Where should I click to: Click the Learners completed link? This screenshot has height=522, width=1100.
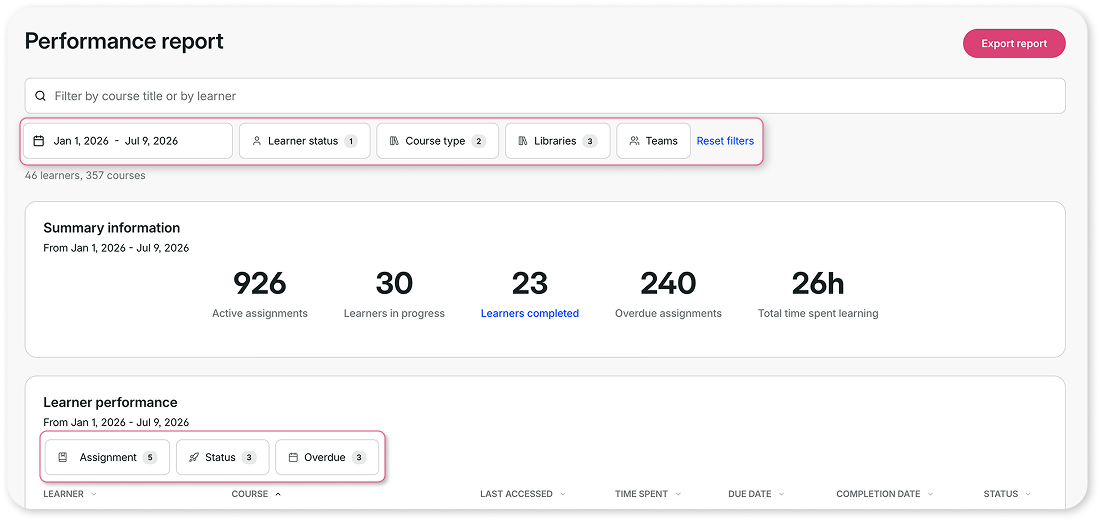[530, 314]
